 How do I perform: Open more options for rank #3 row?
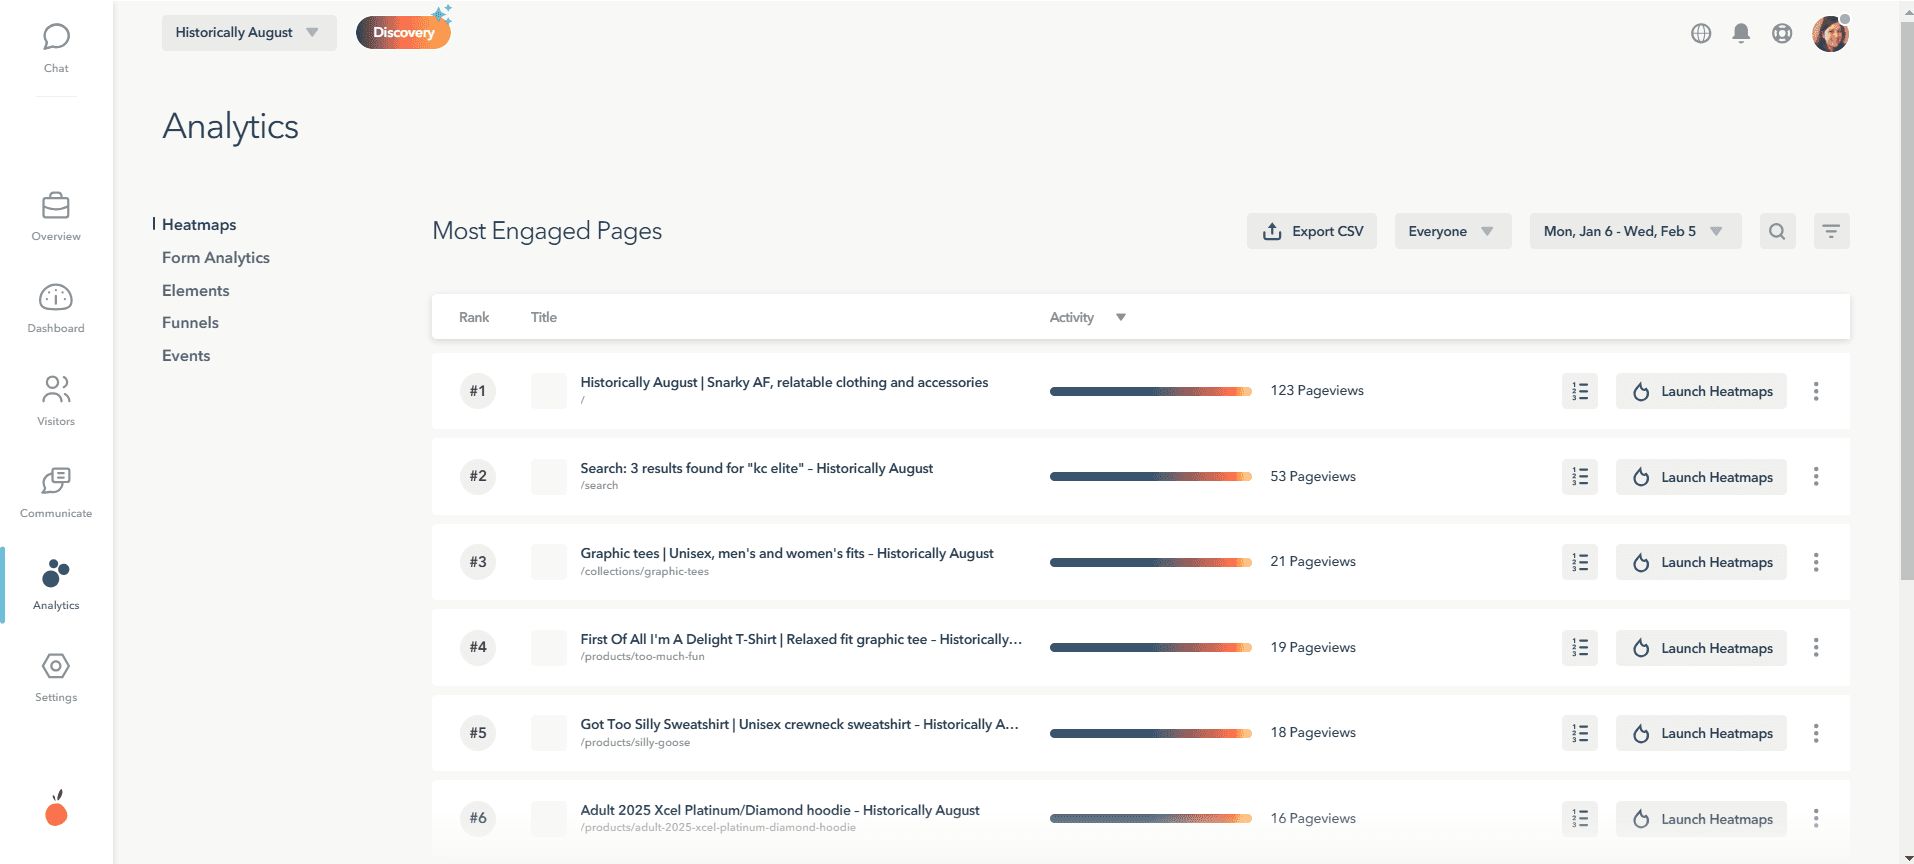click(x=1816, y=562)
